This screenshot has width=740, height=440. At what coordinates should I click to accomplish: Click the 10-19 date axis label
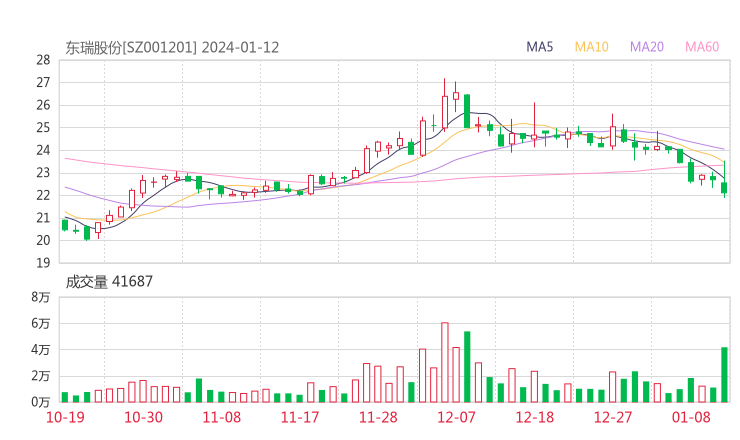(65, 417)
